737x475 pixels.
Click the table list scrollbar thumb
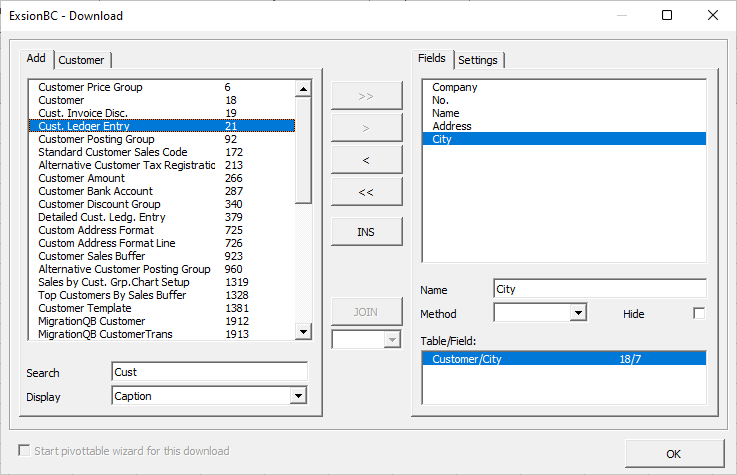[303, 150]
